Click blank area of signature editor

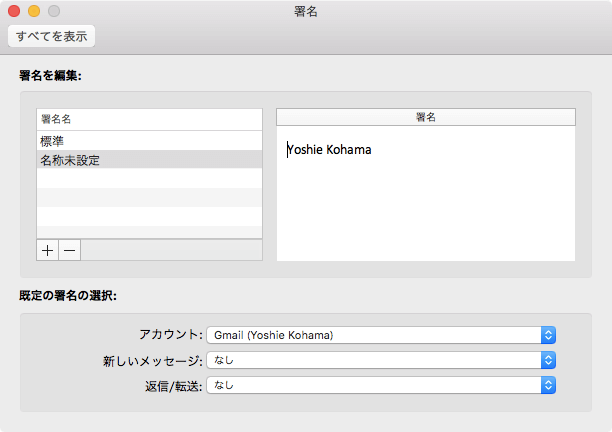[x=425, y=215]
